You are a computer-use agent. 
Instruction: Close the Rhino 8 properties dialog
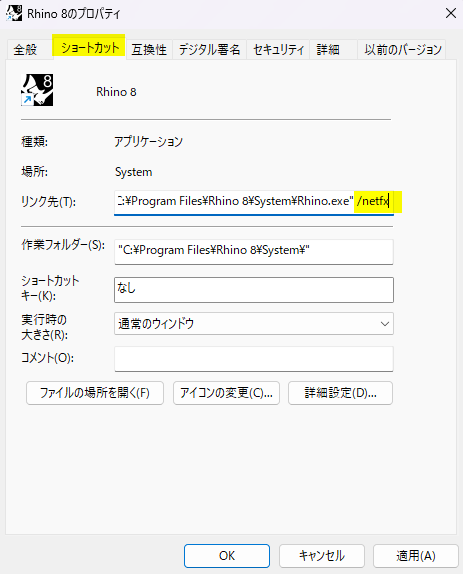tap(451, 14)
